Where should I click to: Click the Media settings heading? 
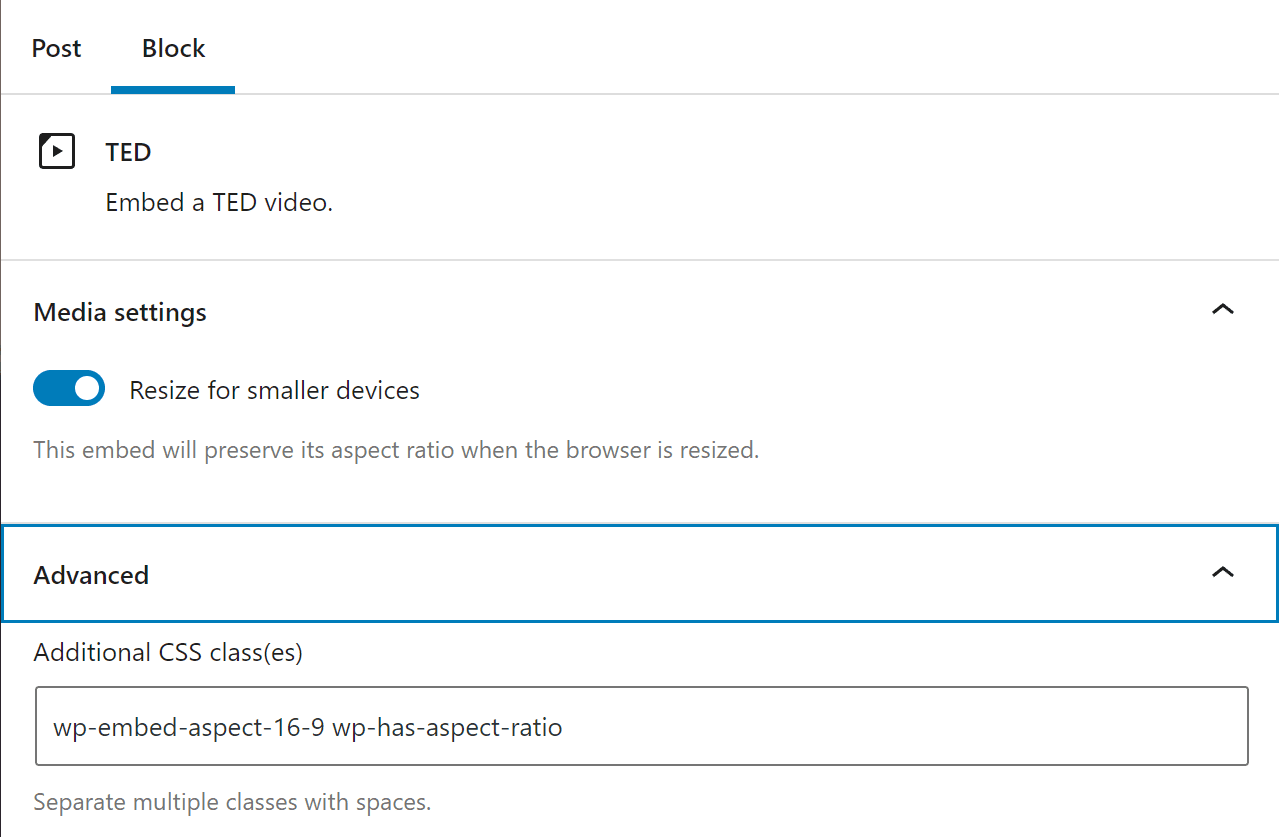119,311
